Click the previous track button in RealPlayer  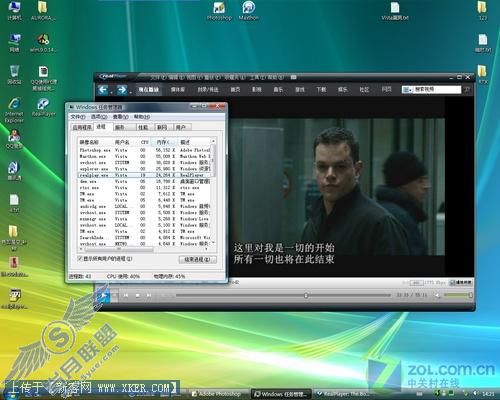(126, 295)
